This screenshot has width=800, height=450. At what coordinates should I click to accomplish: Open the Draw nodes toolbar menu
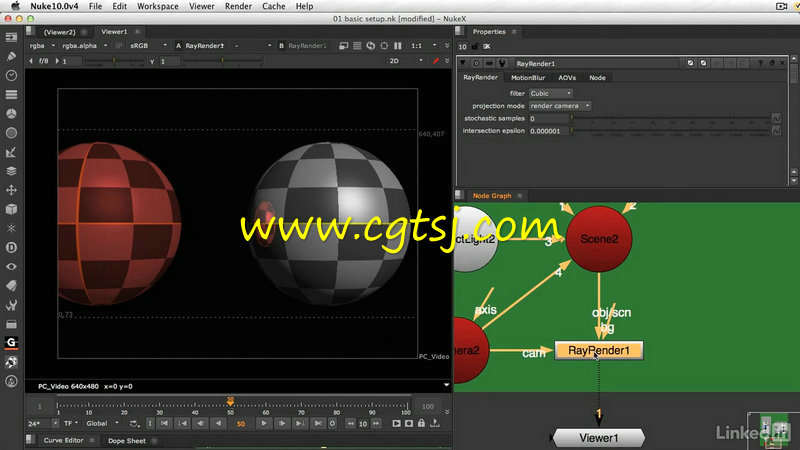coord(11,56)
